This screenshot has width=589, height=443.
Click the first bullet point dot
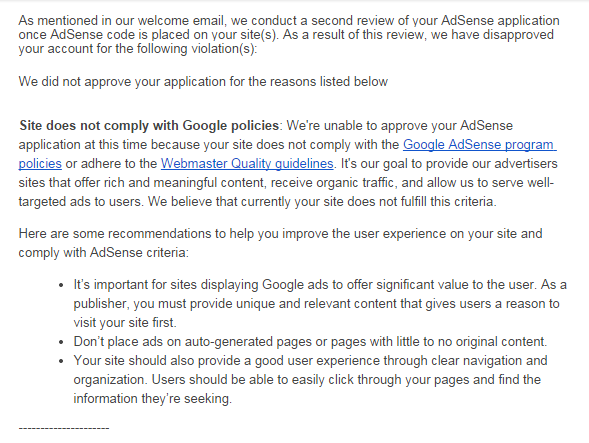[61, 286]
